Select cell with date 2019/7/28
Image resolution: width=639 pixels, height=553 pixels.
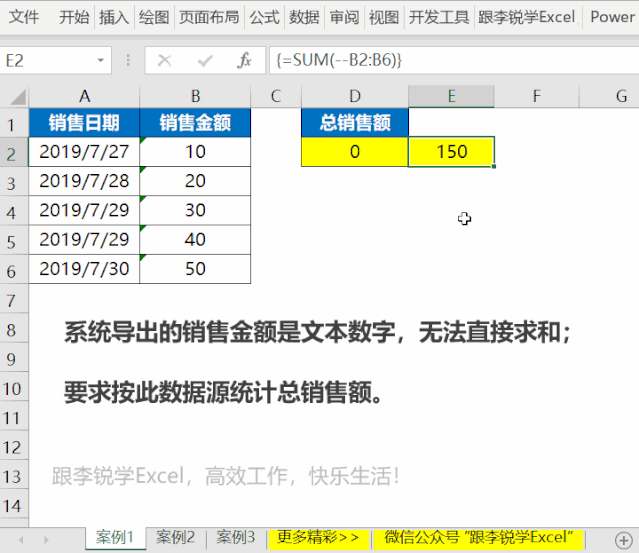point(84,181)
